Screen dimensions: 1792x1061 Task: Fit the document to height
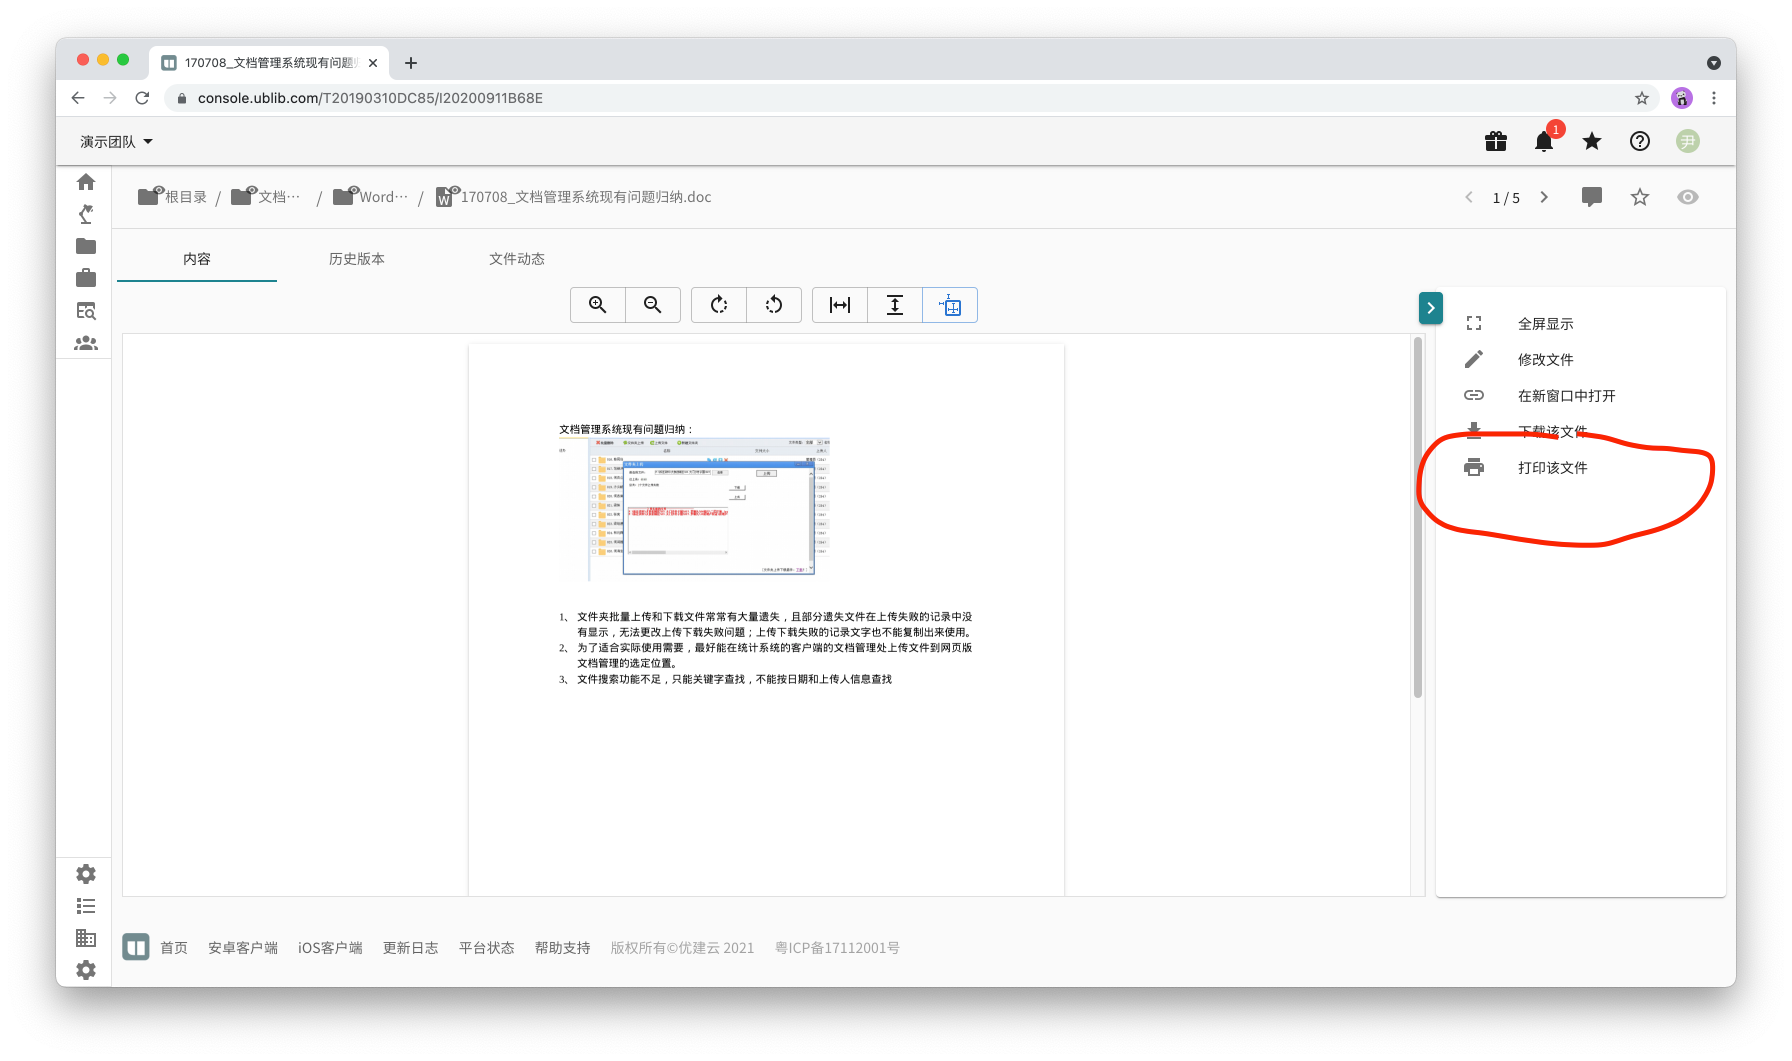pos(895,305)
